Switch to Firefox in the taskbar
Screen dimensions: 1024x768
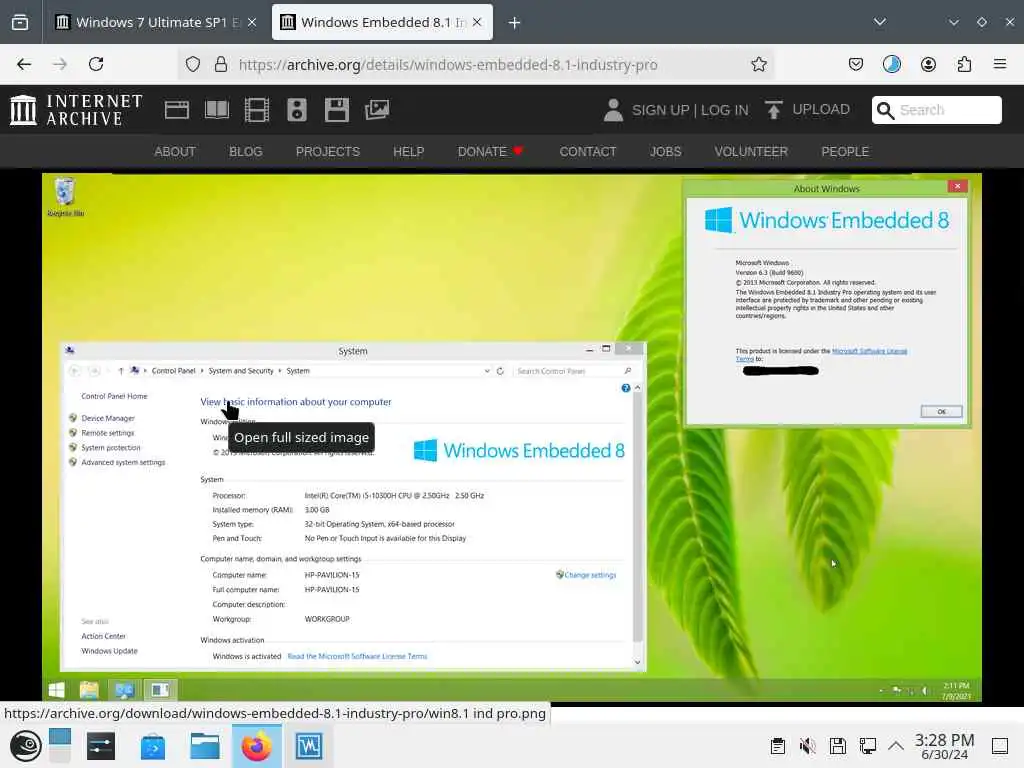[257, 746]
